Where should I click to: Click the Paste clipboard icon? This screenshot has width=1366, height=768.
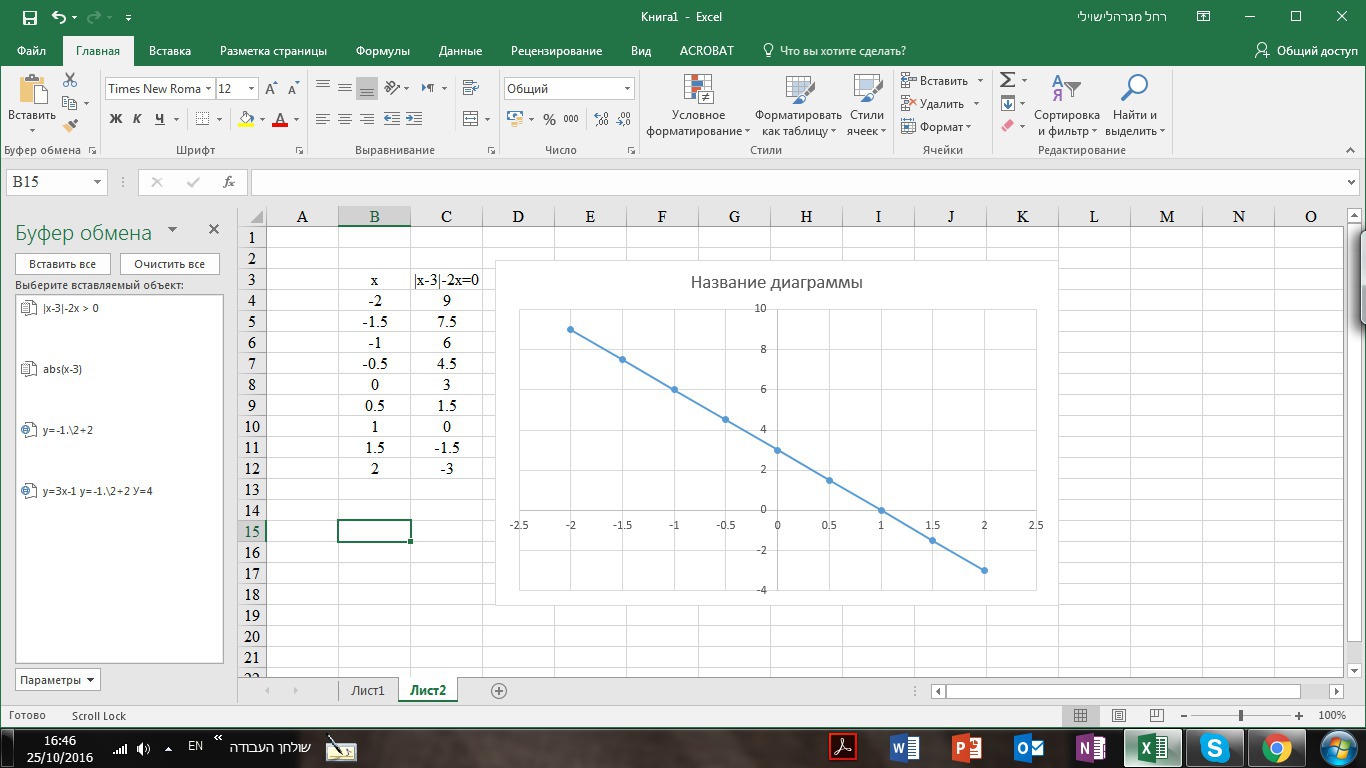(32, 91)
